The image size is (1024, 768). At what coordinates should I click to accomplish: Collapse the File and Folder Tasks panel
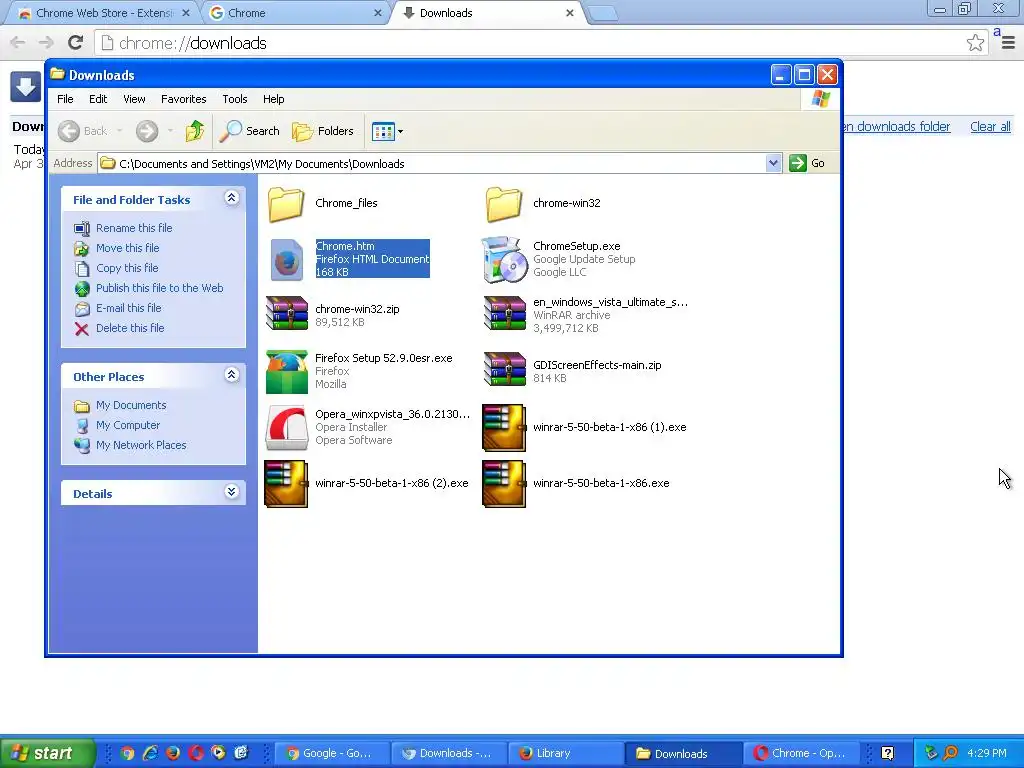[231, 198]
